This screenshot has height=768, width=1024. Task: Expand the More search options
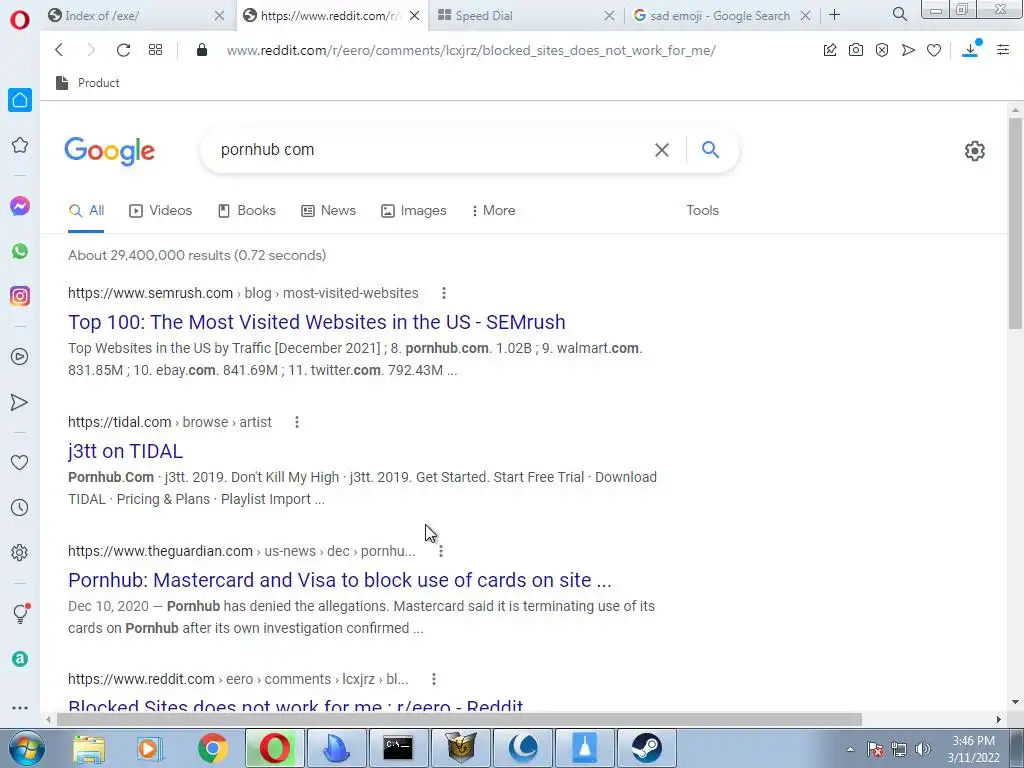click(x=493, y=210)
